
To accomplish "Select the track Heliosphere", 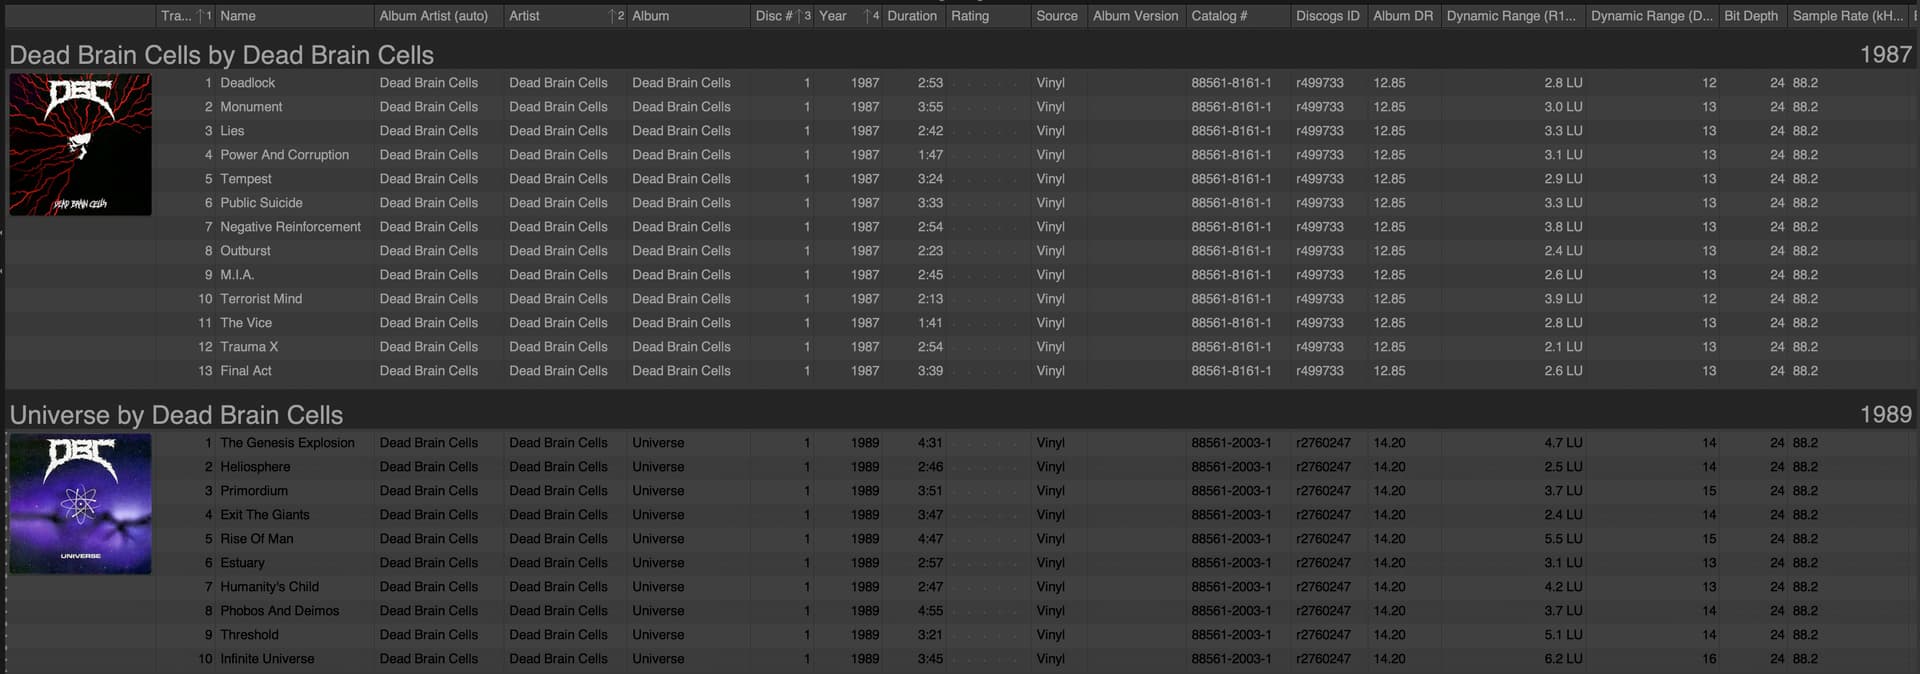I will (255, 467).
